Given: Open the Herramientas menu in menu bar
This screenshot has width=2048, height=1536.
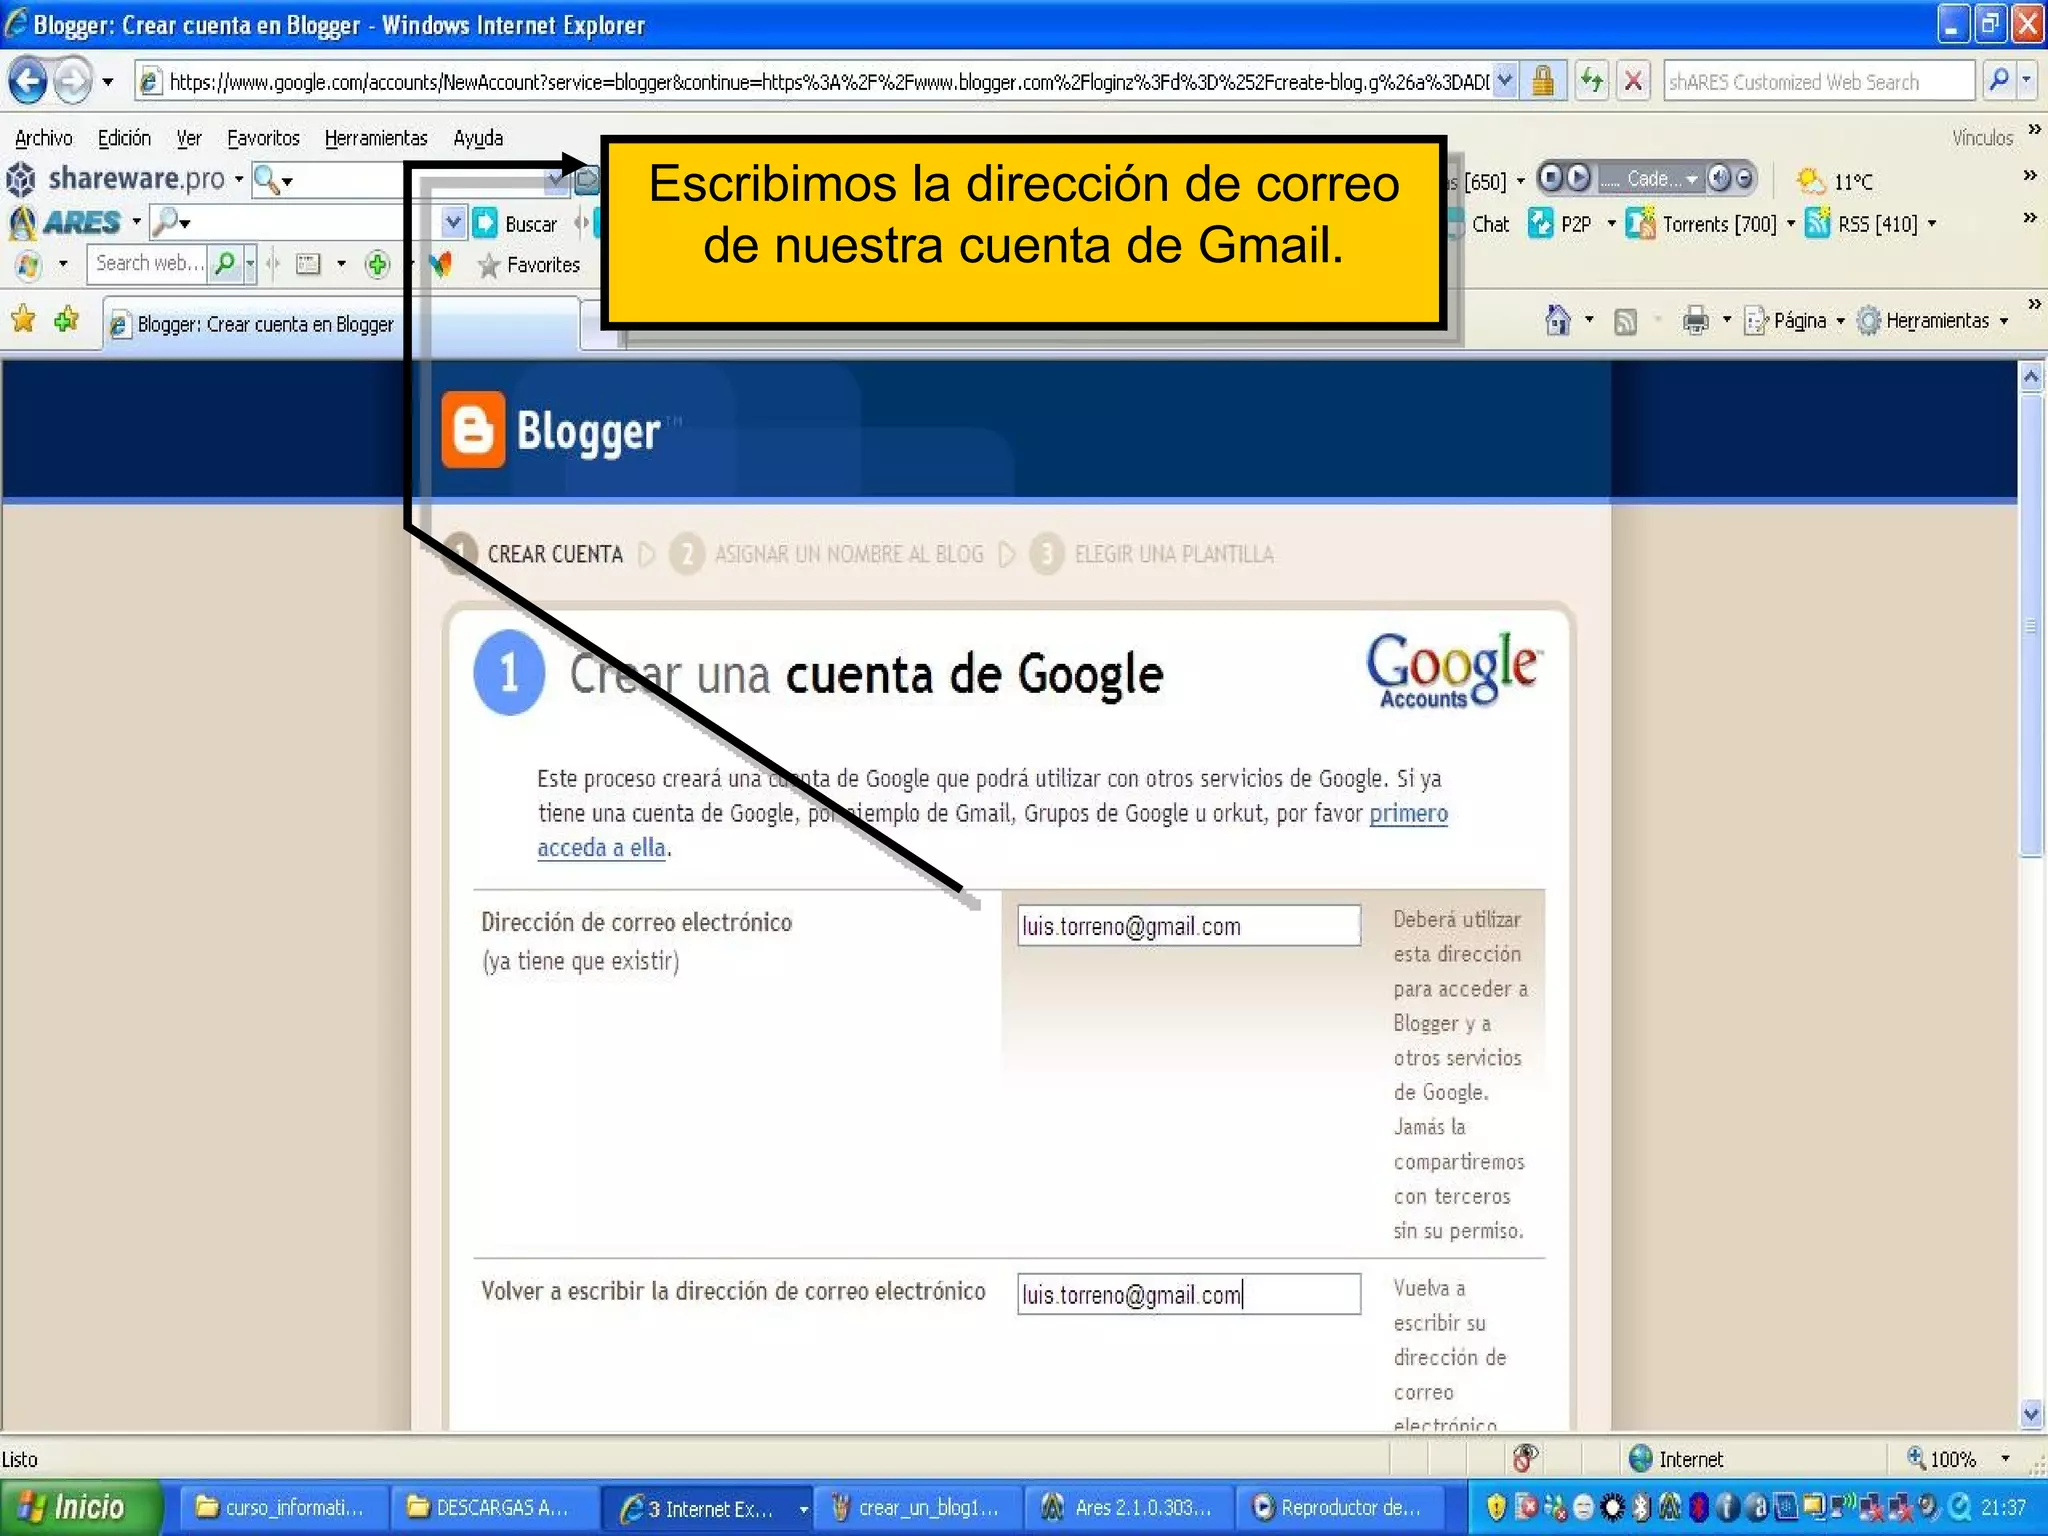Looking at the screenshot, I should point(376,138).
